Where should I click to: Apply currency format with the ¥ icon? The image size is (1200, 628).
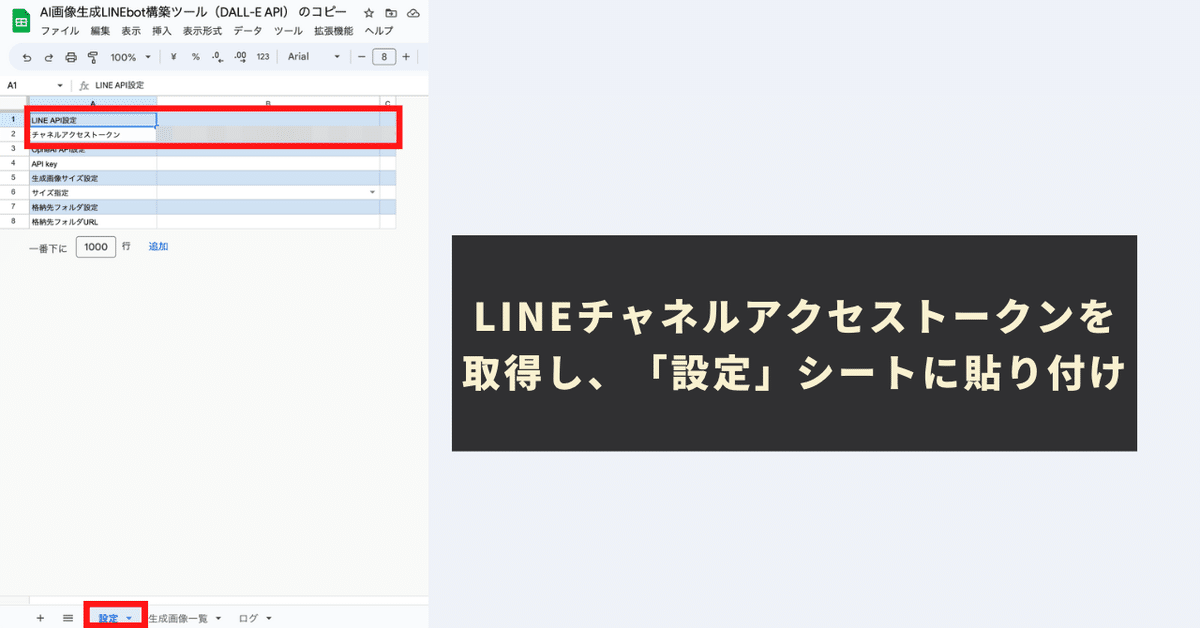(x=172, y=56)
